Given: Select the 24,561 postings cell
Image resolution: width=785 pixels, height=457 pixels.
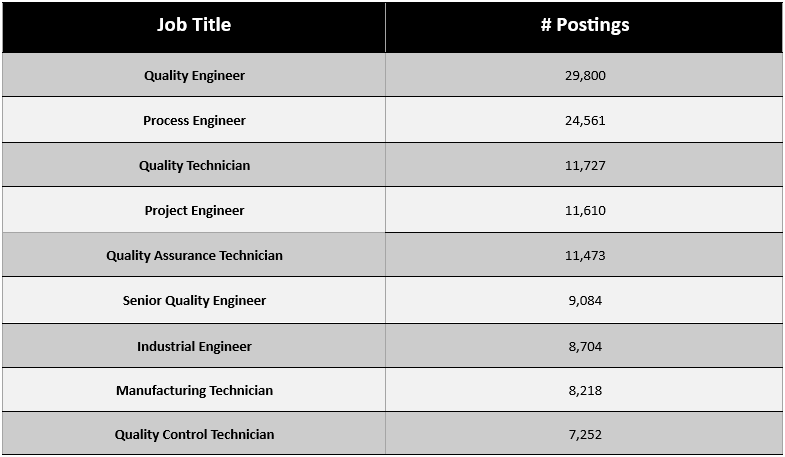Looking at the screenshot, I should 585,121.
